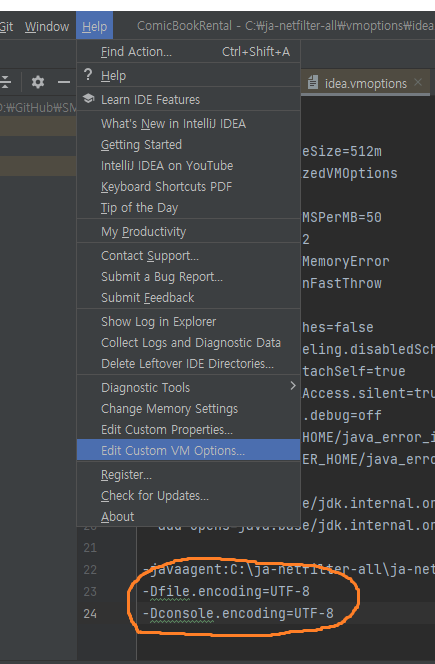Click line number 24 in gutter
The height and width of the screenshot is (664, 435).
coord(90,614)
